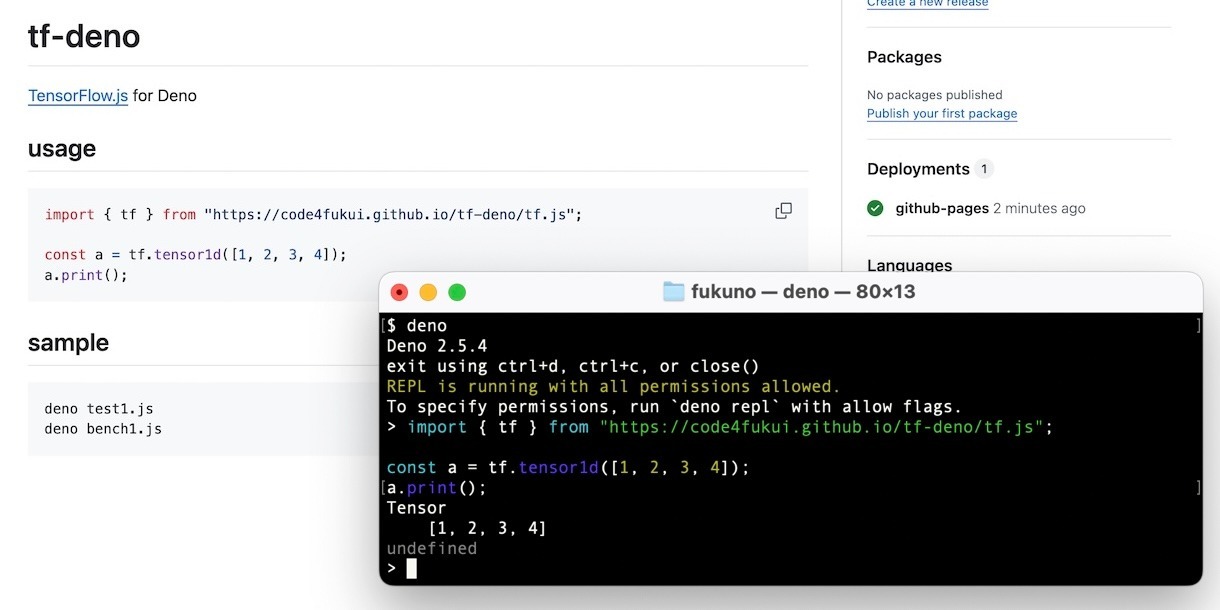
Task: Follow the Create a new release link
Action: point(927,4)
